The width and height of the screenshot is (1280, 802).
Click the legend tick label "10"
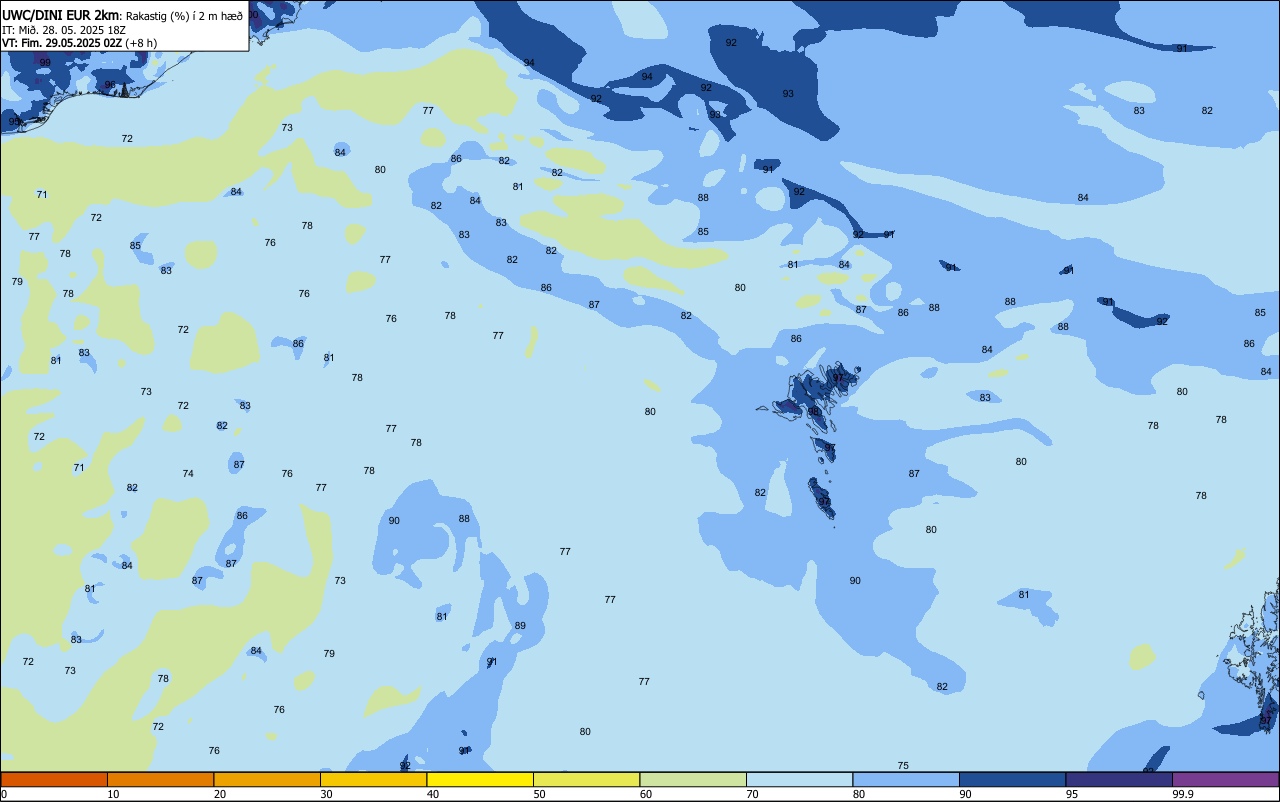(113, 794)
